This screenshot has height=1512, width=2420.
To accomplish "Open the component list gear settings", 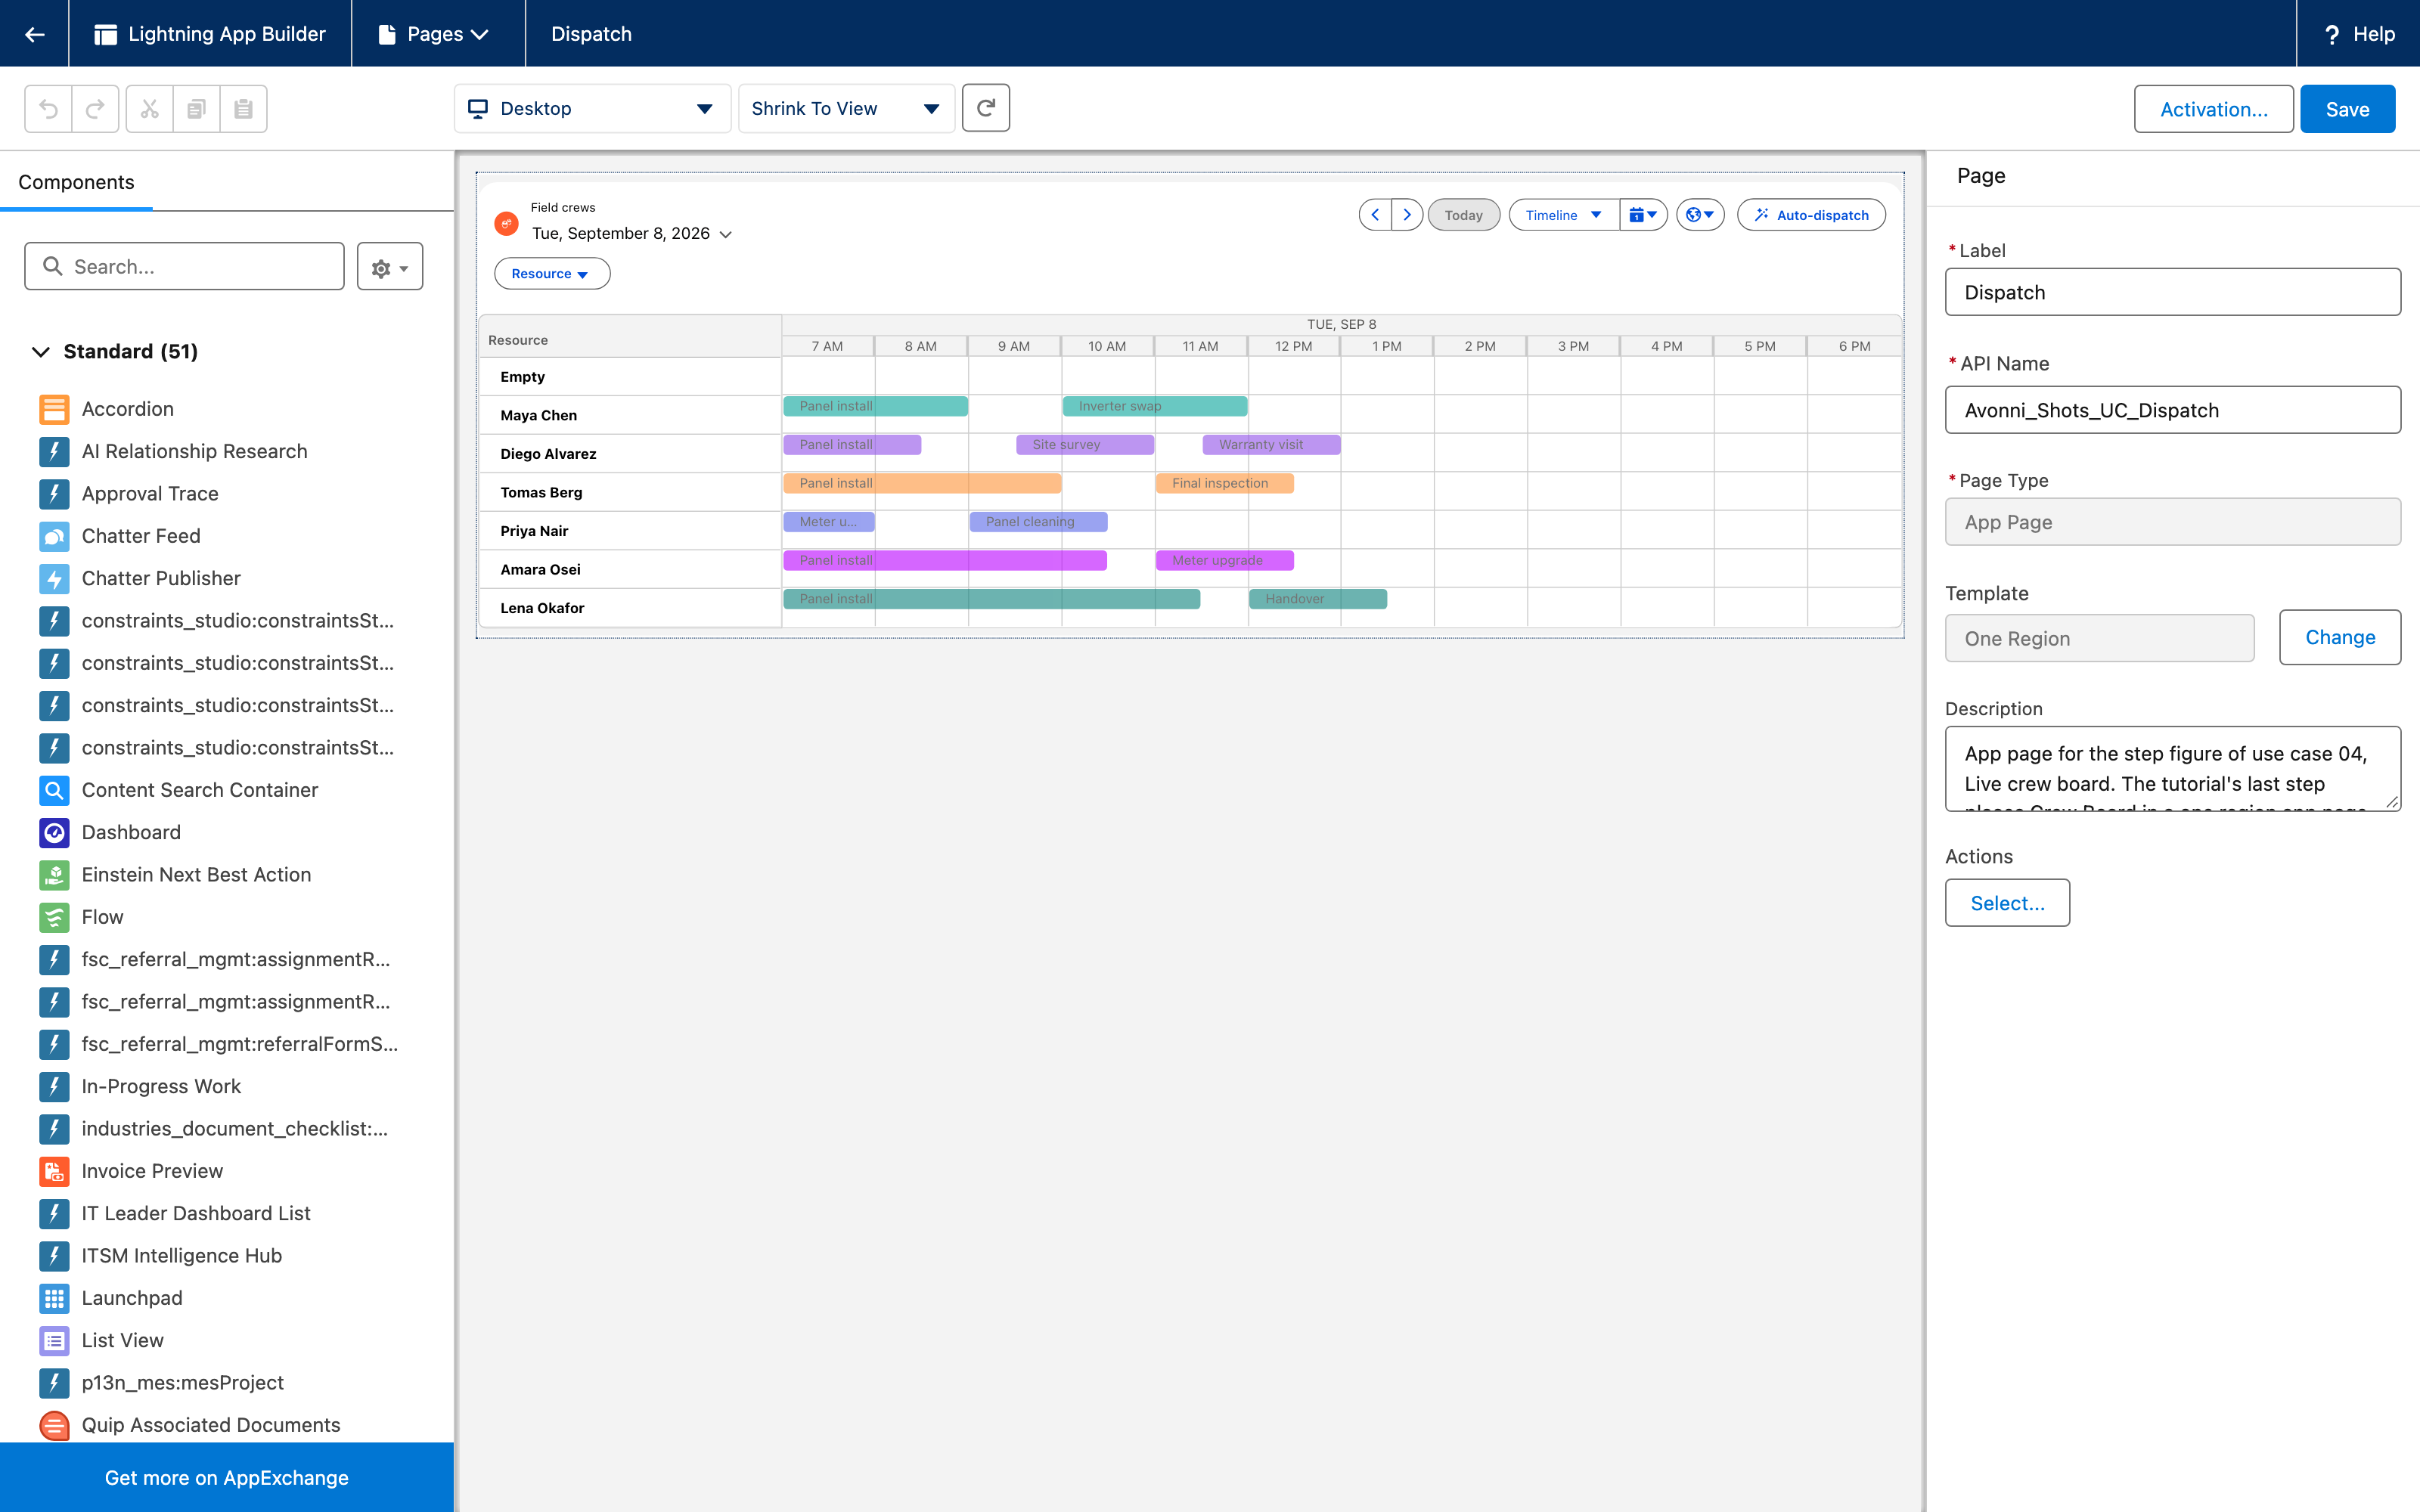I will tap(390, 267).
